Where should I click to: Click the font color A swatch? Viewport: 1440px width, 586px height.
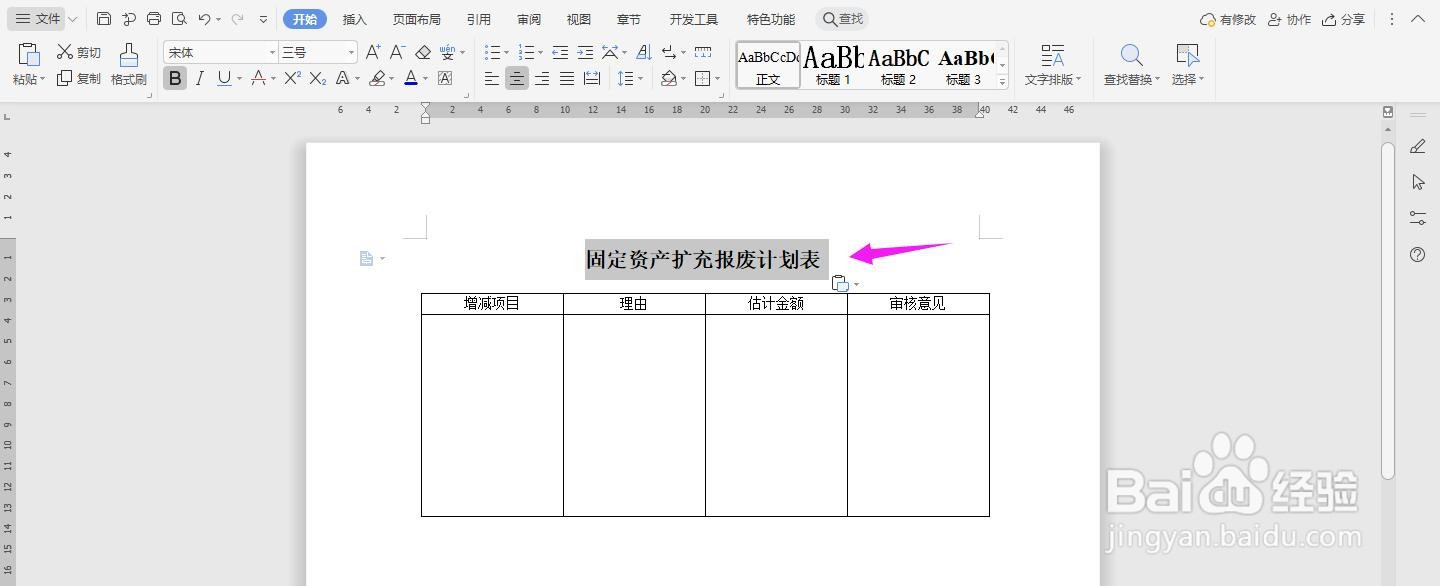tap(411, 78)
